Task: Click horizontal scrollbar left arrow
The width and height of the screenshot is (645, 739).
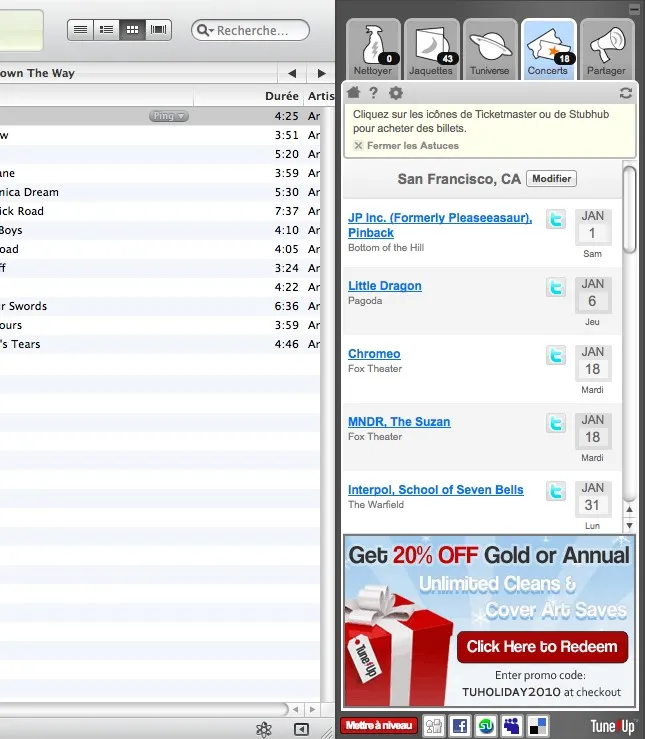Action: coord(296,709)
